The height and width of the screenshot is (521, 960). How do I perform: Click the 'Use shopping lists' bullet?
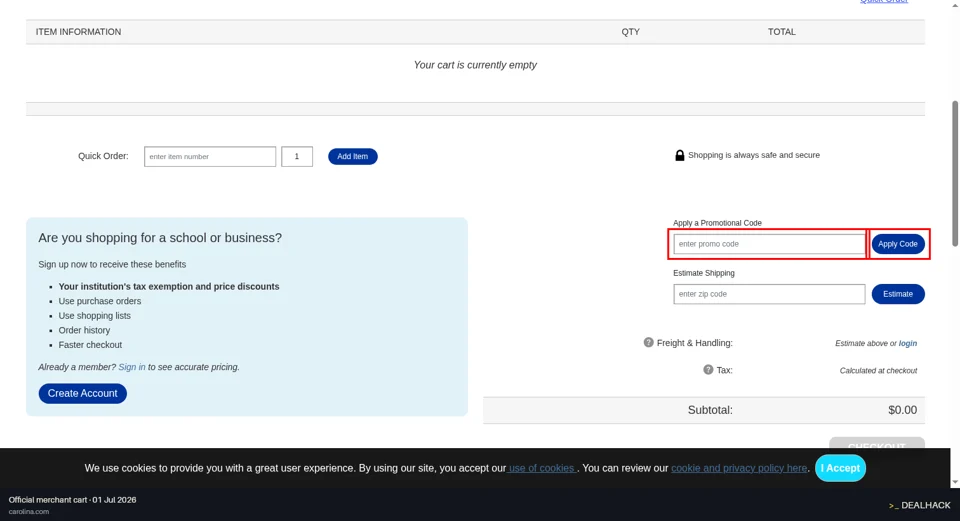pyautogui.click(x=94, y=316)
